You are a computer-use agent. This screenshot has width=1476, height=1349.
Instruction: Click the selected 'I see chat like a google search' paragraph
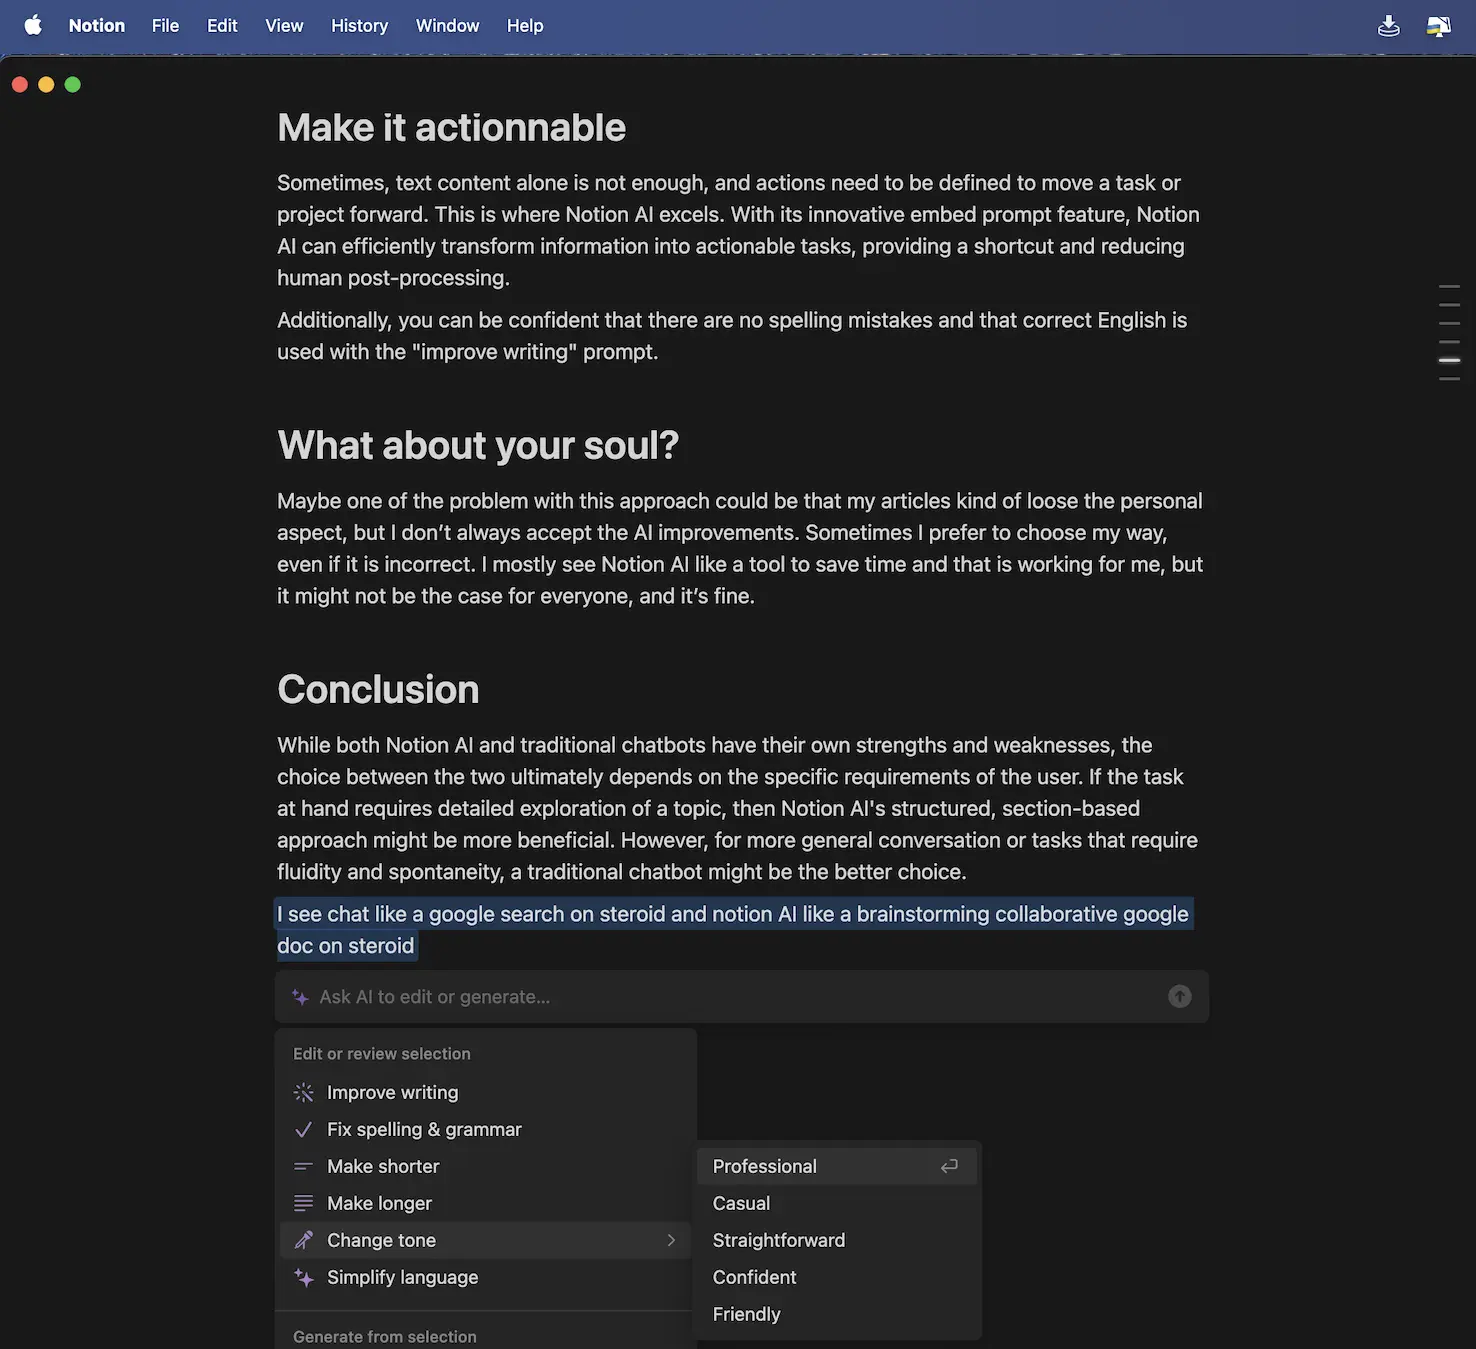[x=733, y=930]
